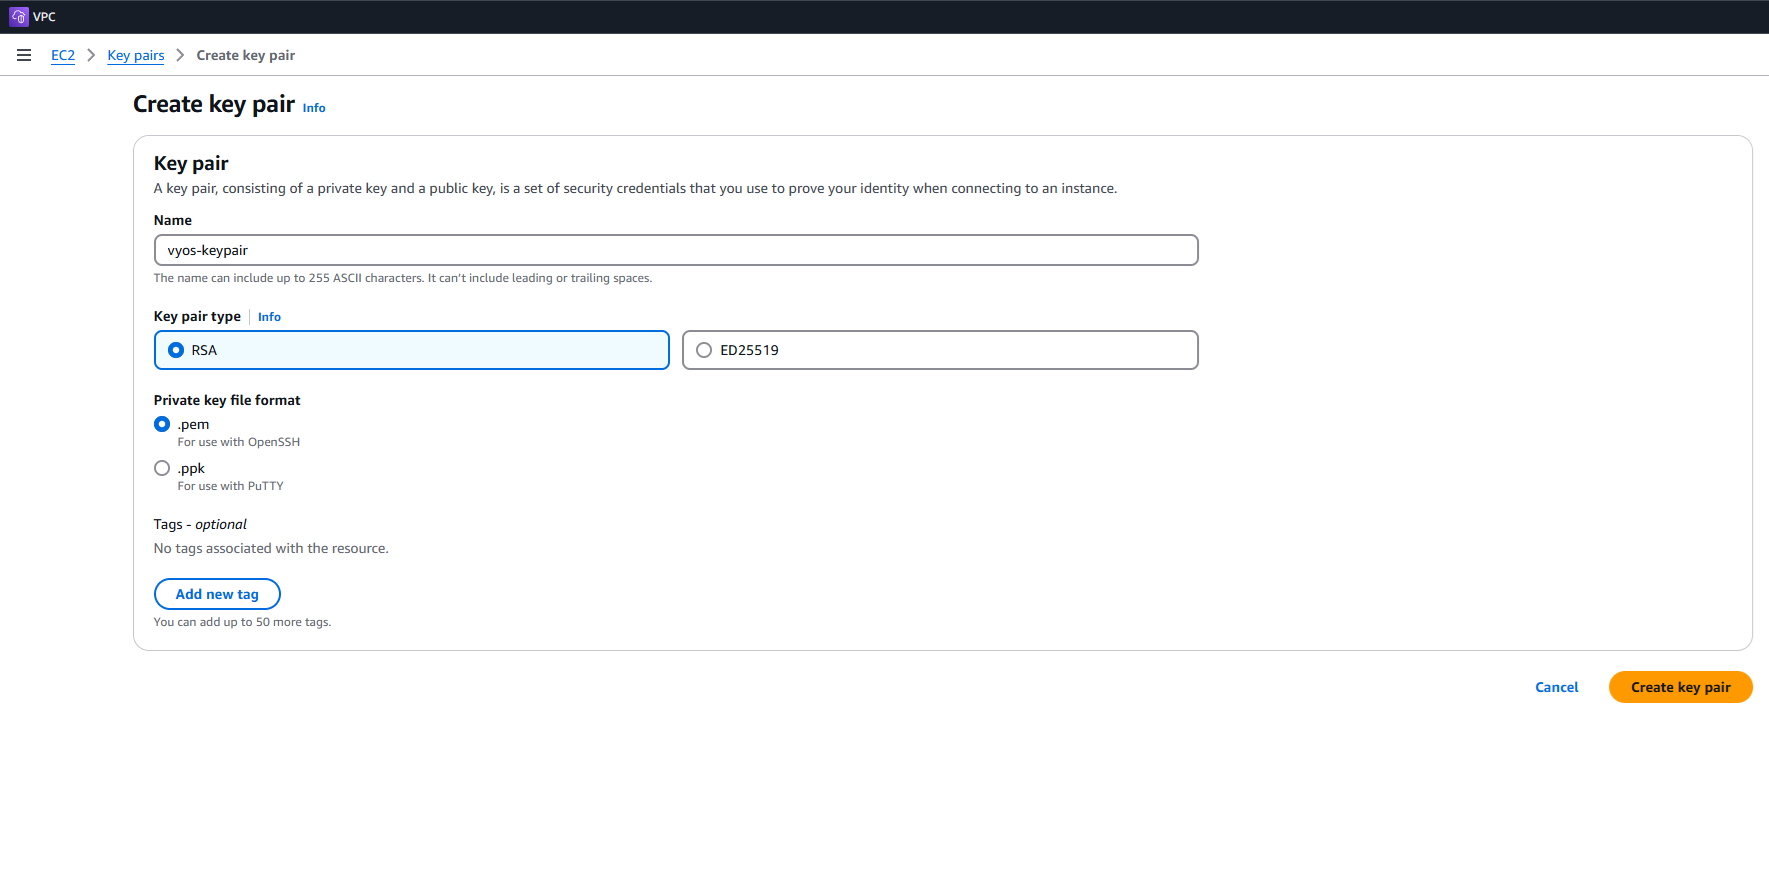Image resolution: width=1769 pixels, height=870 pixels.
Task: Click the Add new tag button
Action: coord(217,594)
